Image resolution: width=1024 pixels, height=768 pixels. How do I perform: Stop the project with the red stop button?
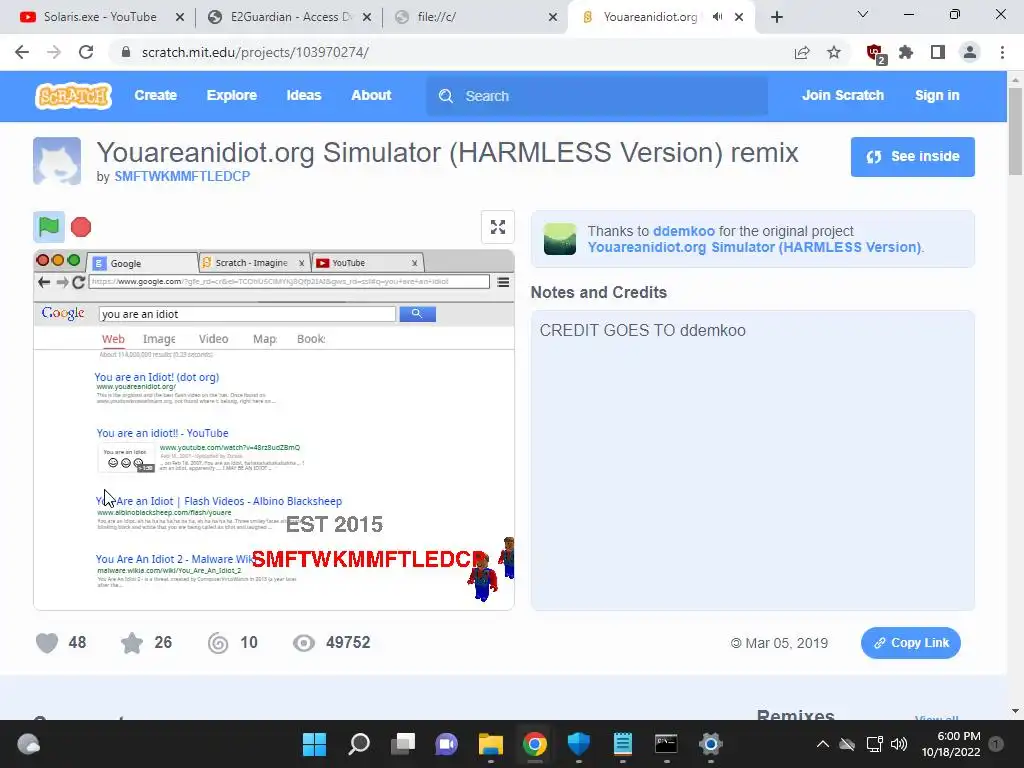tap(81, 227)
